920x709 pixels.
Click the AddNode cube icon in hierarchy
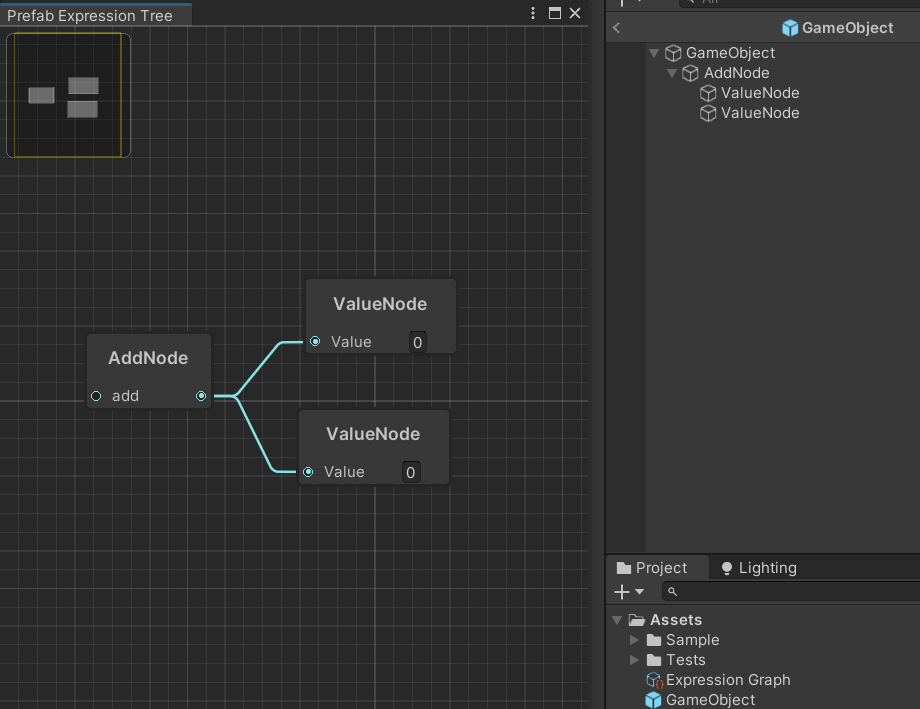[x=691, y=73]
